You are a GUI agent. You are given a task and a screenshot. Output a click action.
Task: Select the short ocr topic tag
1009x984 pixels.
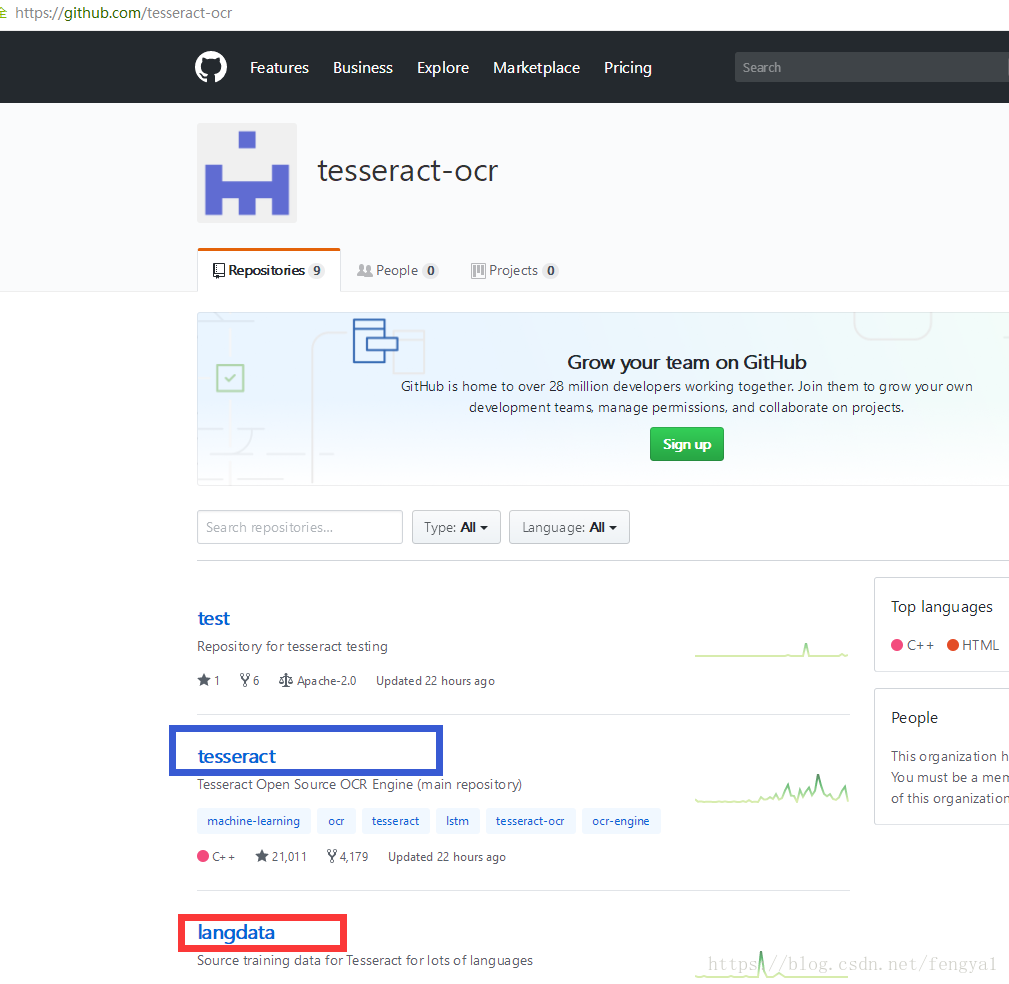[336, 821]
